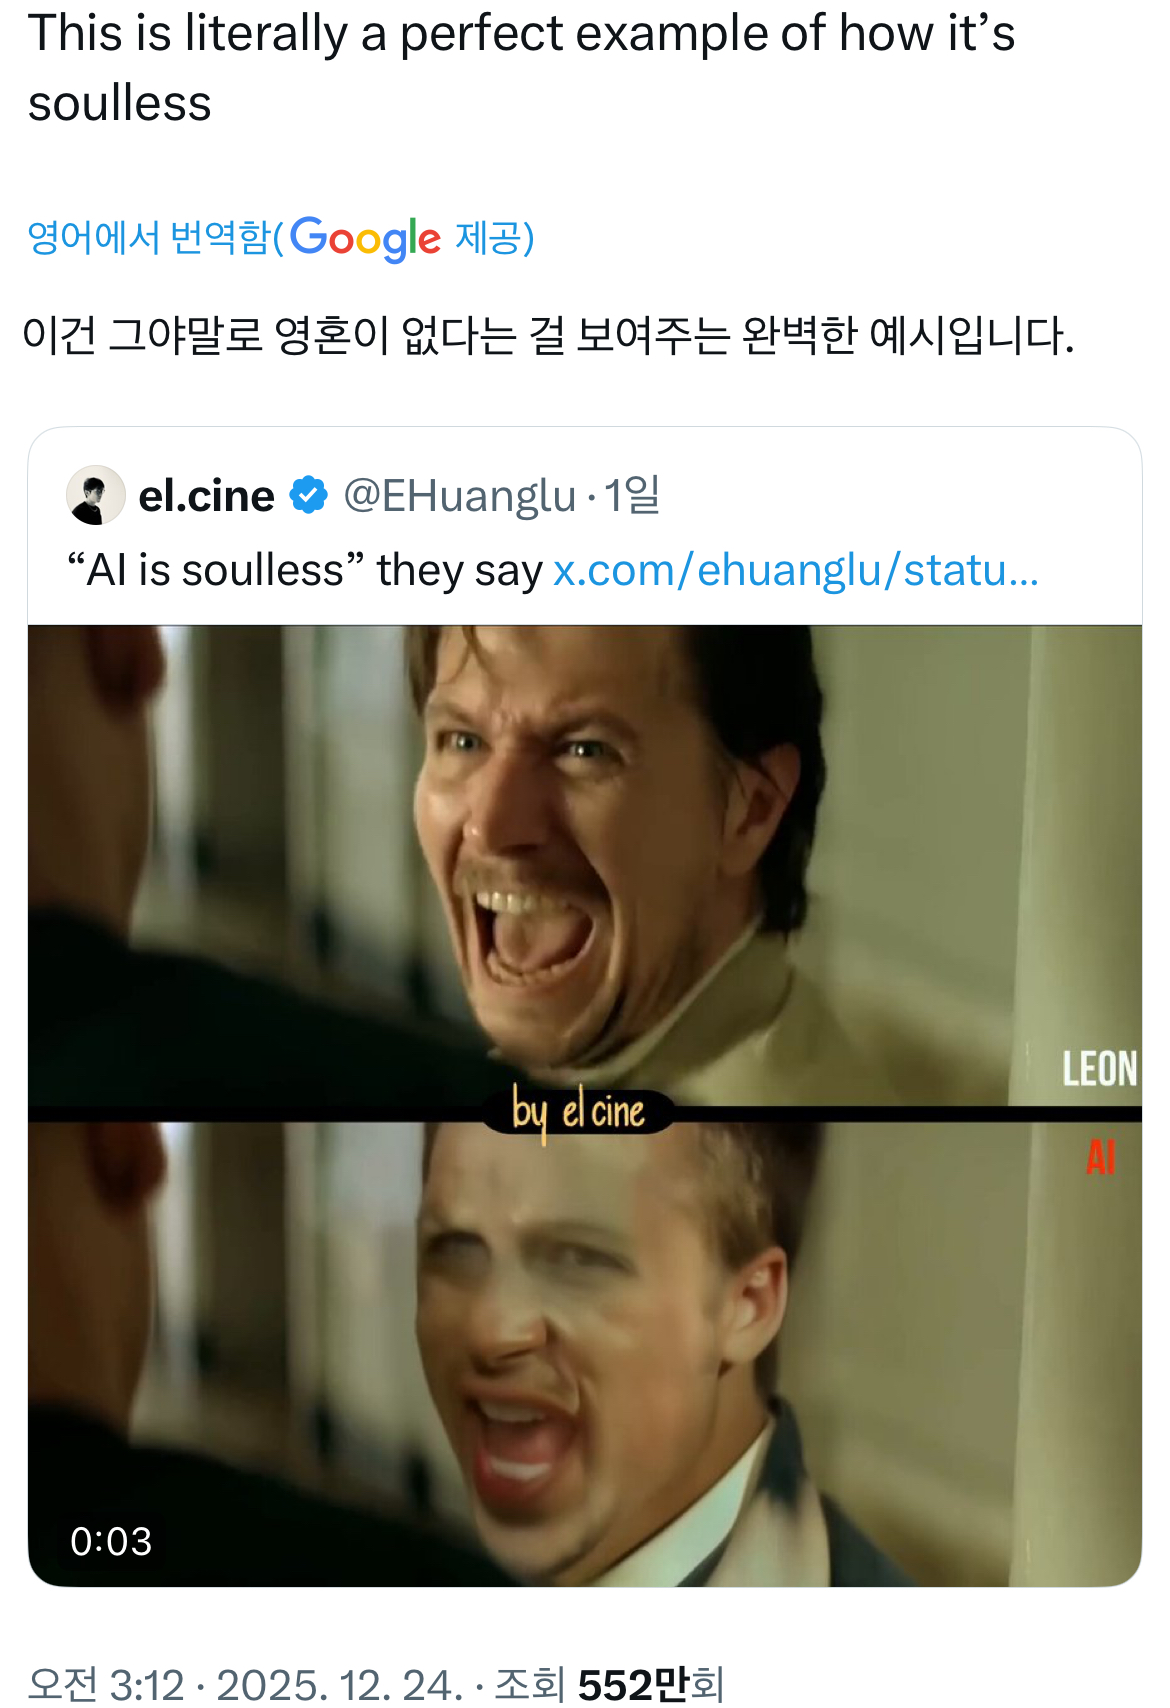This screenshot has width=1170, height=1708.
Task: Click the LEON label on video
Action: pyautogui.click(x=1099, y=1069)
